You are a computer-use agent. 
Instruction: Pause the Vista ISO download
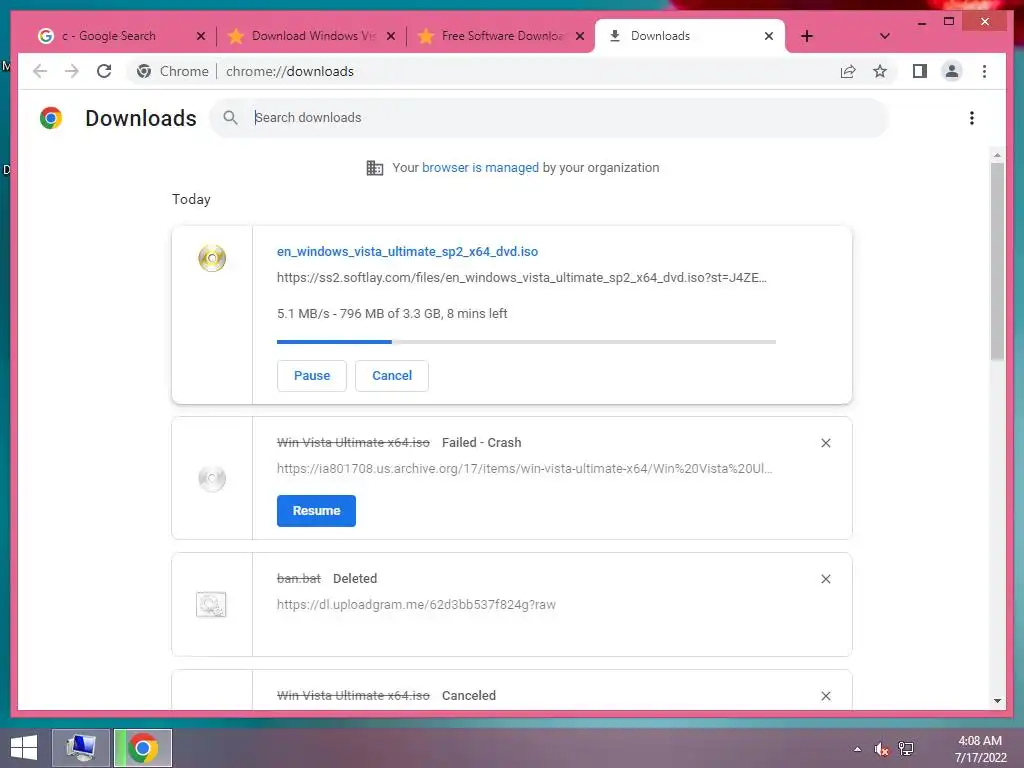tap(312, 376)
